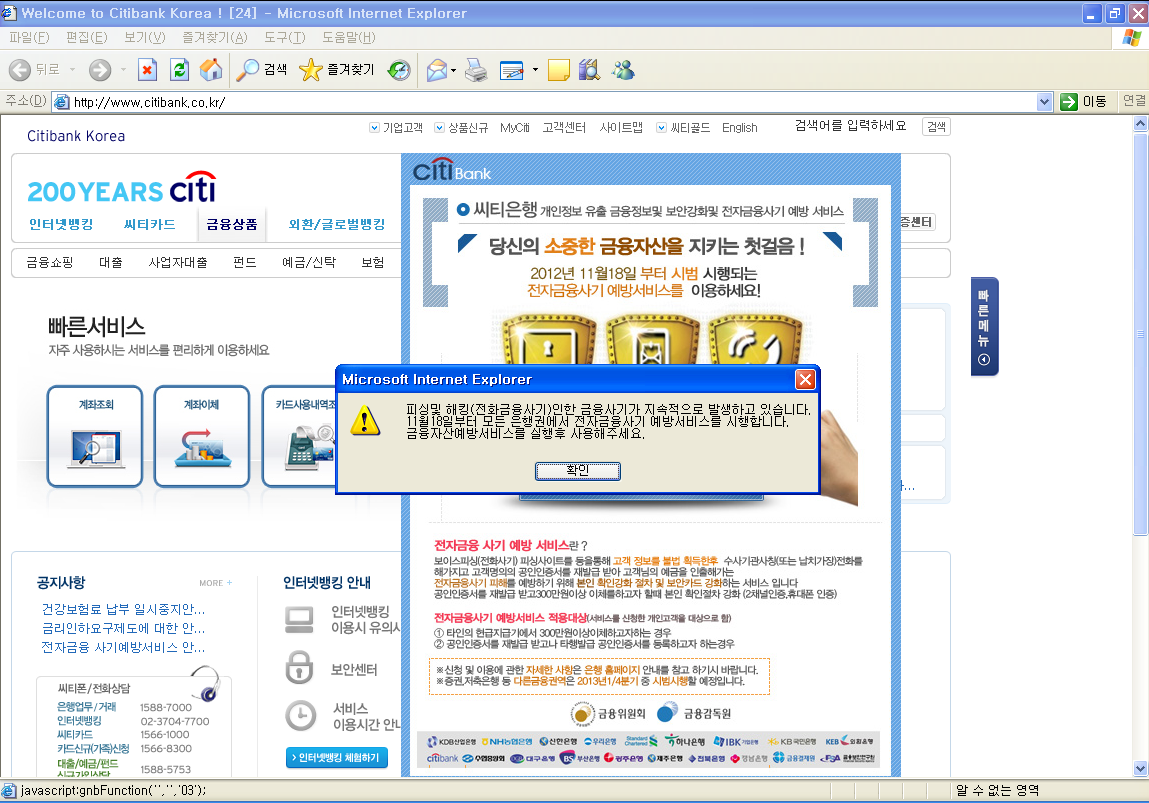
Task: Click the 검색 button beside site search
Action: click(936, 127)
